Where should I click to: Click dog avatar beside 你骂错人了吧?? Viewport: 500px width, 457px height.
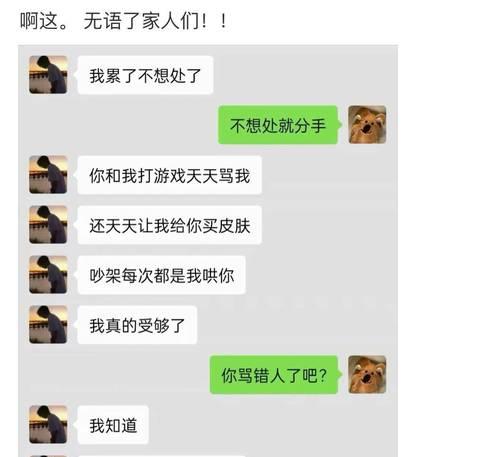coord(367,375)
